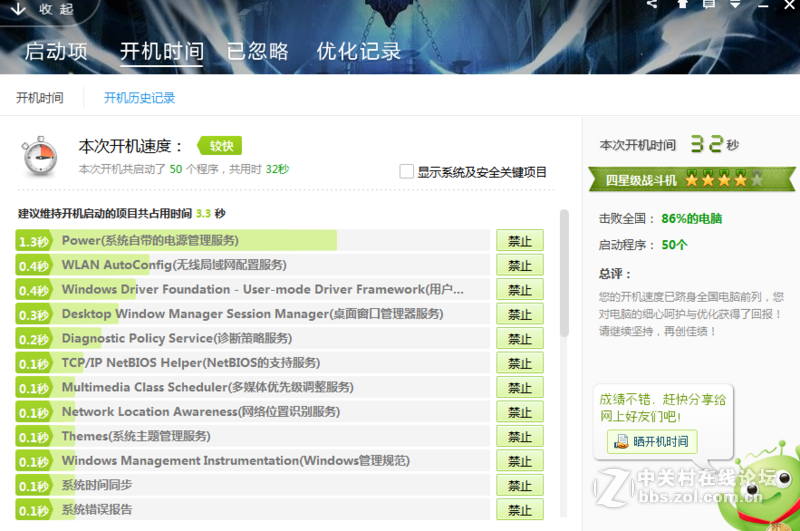Image resolution: width=800 pixels, height=531 pixels.
Task: Click the 较快 speed badge
Action: pyautogui.click(x=220, y=146)
